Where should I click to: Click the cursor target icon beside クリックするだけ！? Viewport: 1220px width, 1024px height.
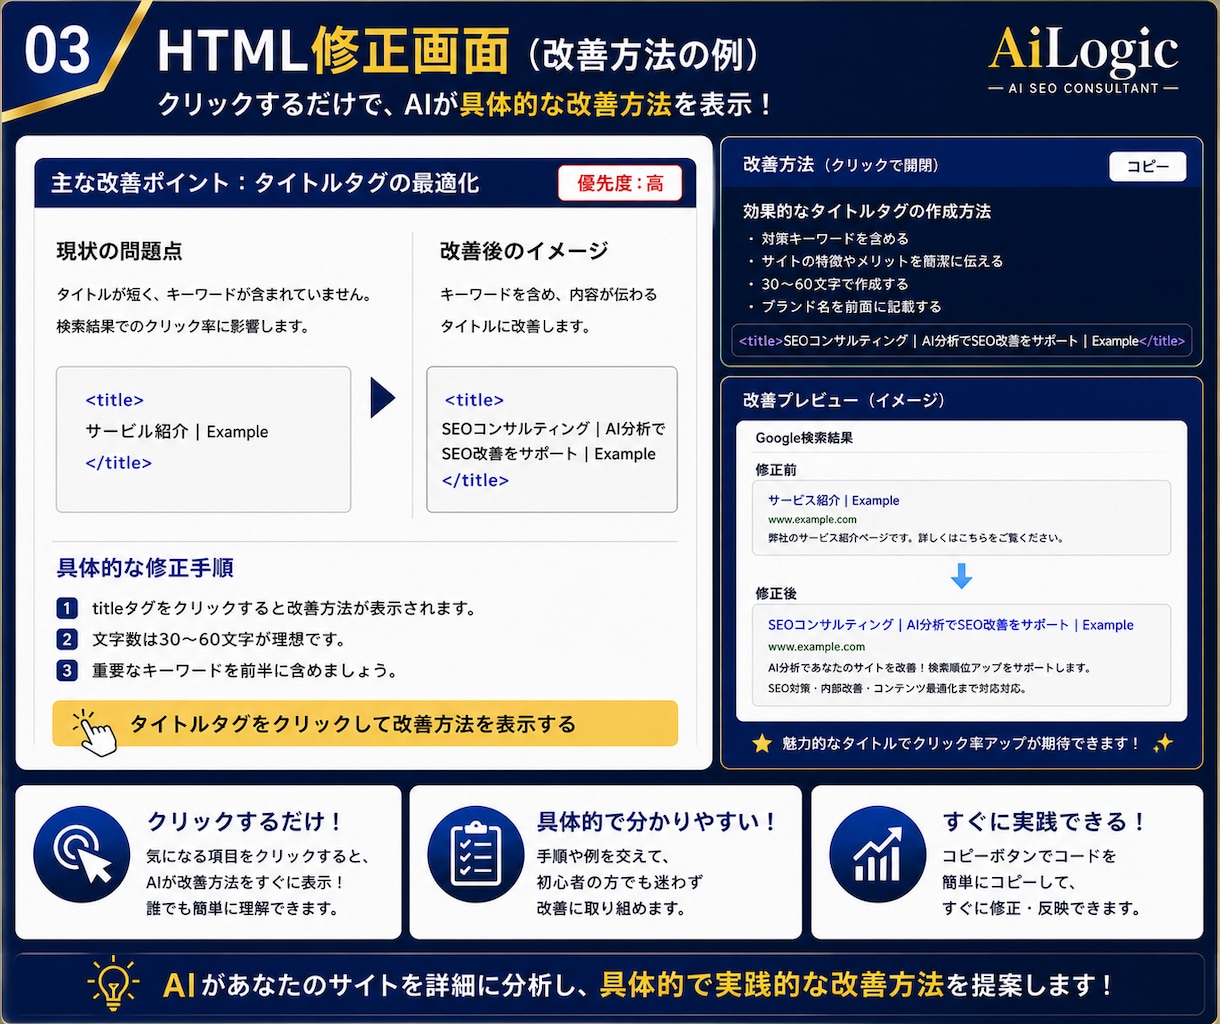coord(81,855)
